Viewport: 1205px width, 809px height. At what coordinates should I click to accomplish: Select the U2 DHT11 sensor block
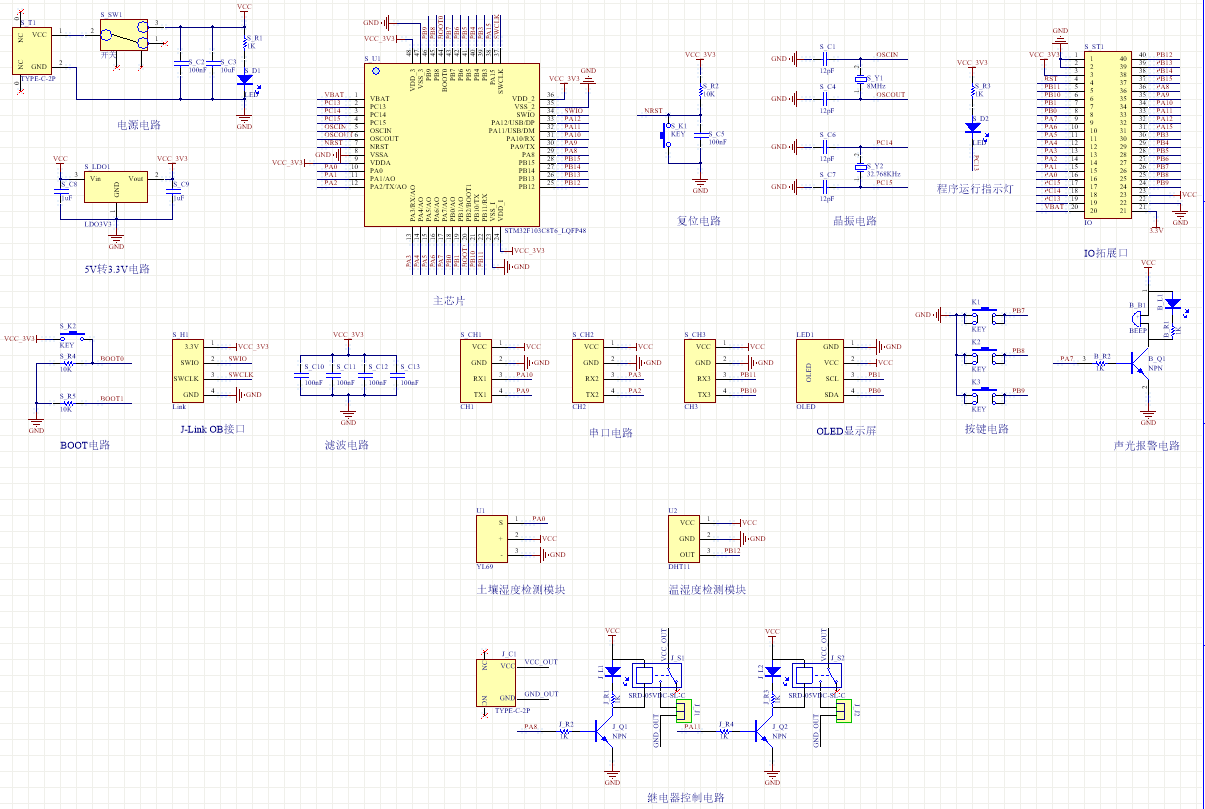[684, 537]
